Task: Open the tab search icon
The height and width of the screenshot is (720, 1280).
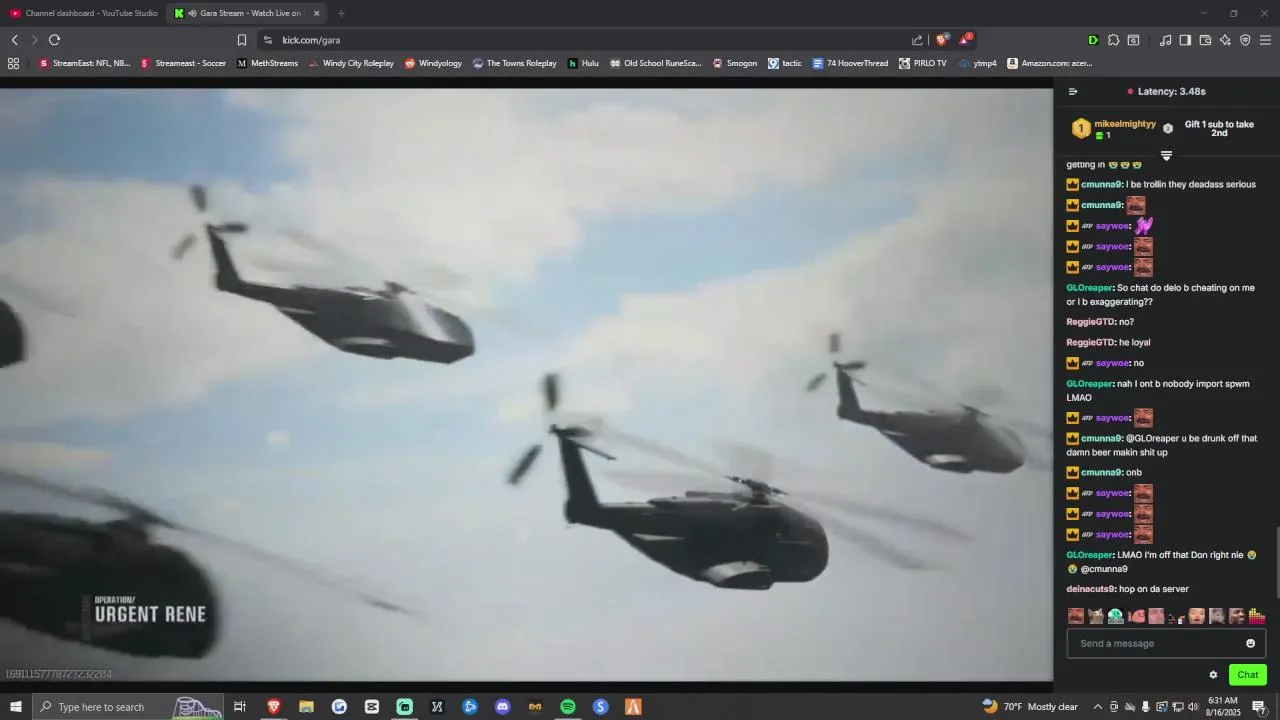Action: click(1133, 40)
